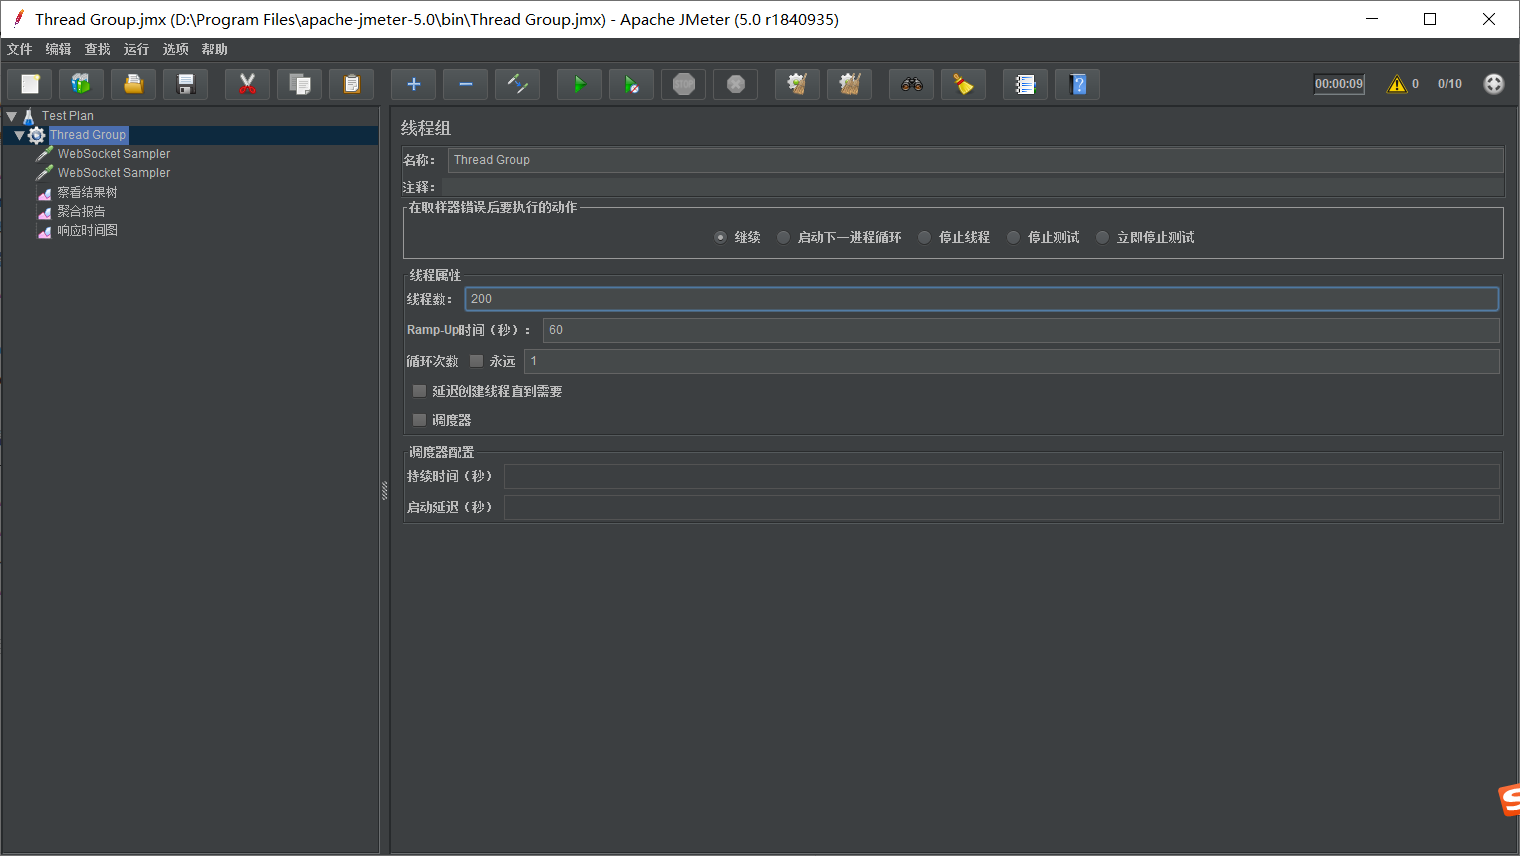Select the 响应时间图 listener
1520x856 pixels.
[x=87, y=230]
